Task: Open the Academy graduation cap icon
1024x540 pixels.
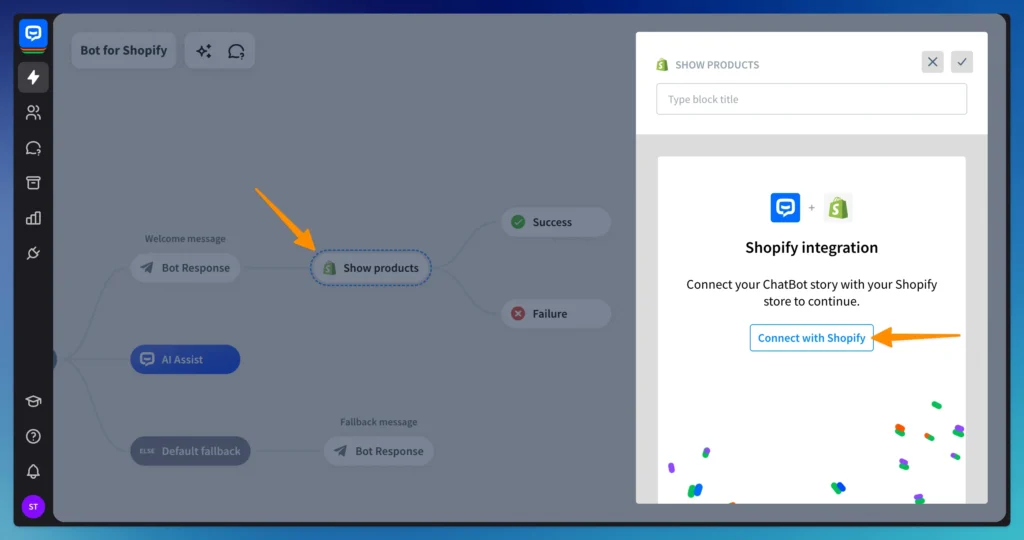Action: click(33, 401)
